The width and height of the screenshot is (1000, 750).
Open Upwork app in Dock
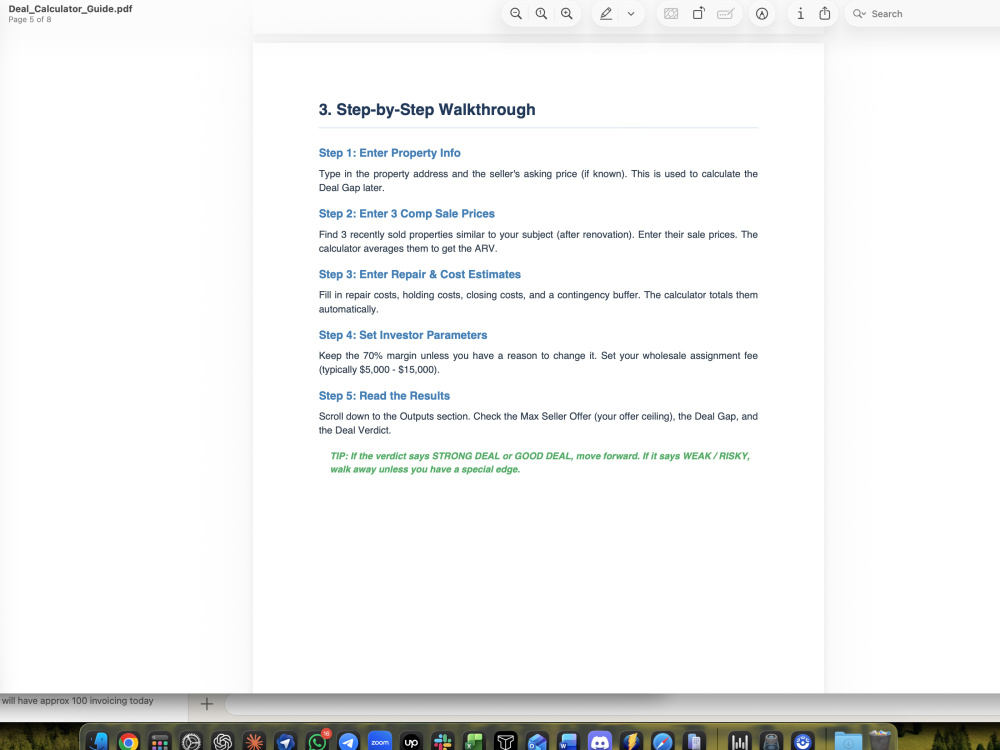[x=411, y=742]
